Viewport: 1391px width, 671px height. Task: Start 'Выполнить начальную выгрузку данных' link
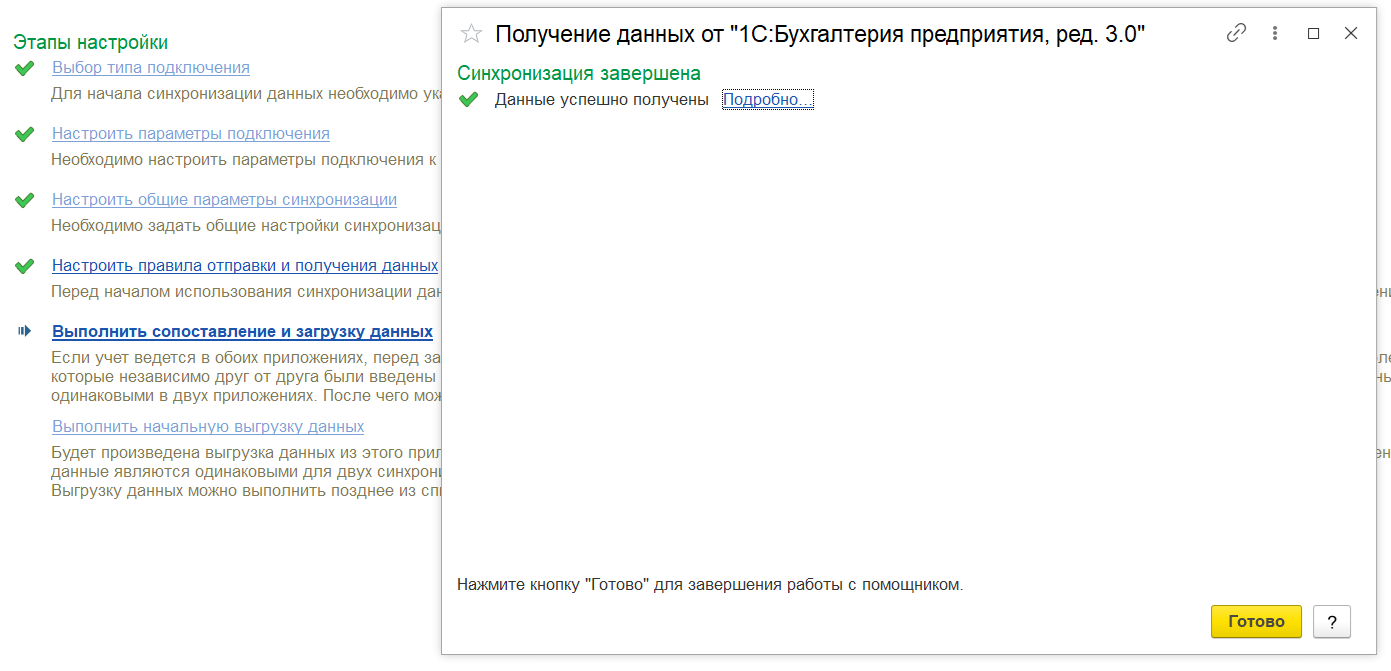pos(208,427)
